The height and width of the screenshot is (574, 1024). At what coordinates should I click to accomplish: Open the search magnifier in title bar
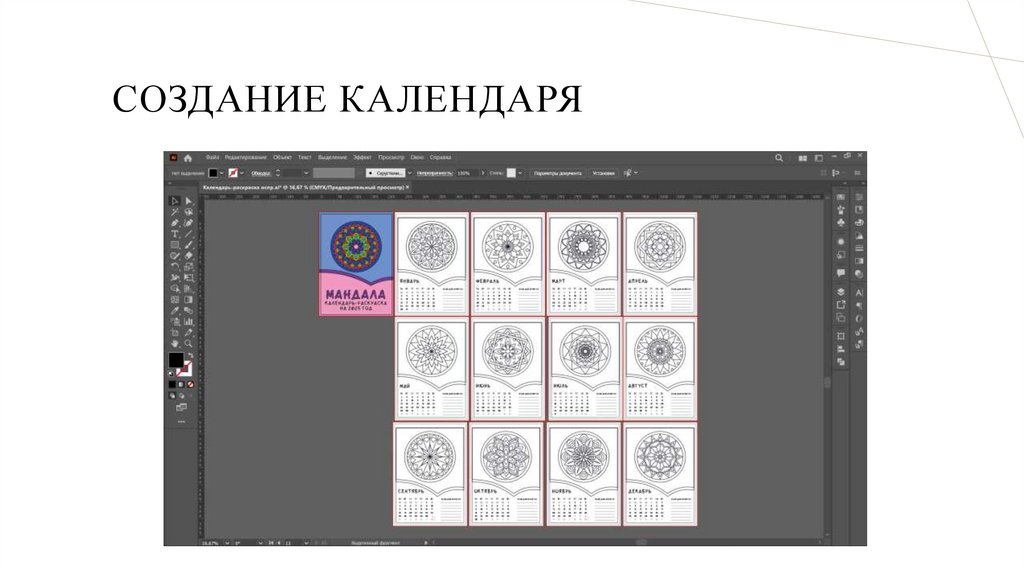[x=778, y=158]
